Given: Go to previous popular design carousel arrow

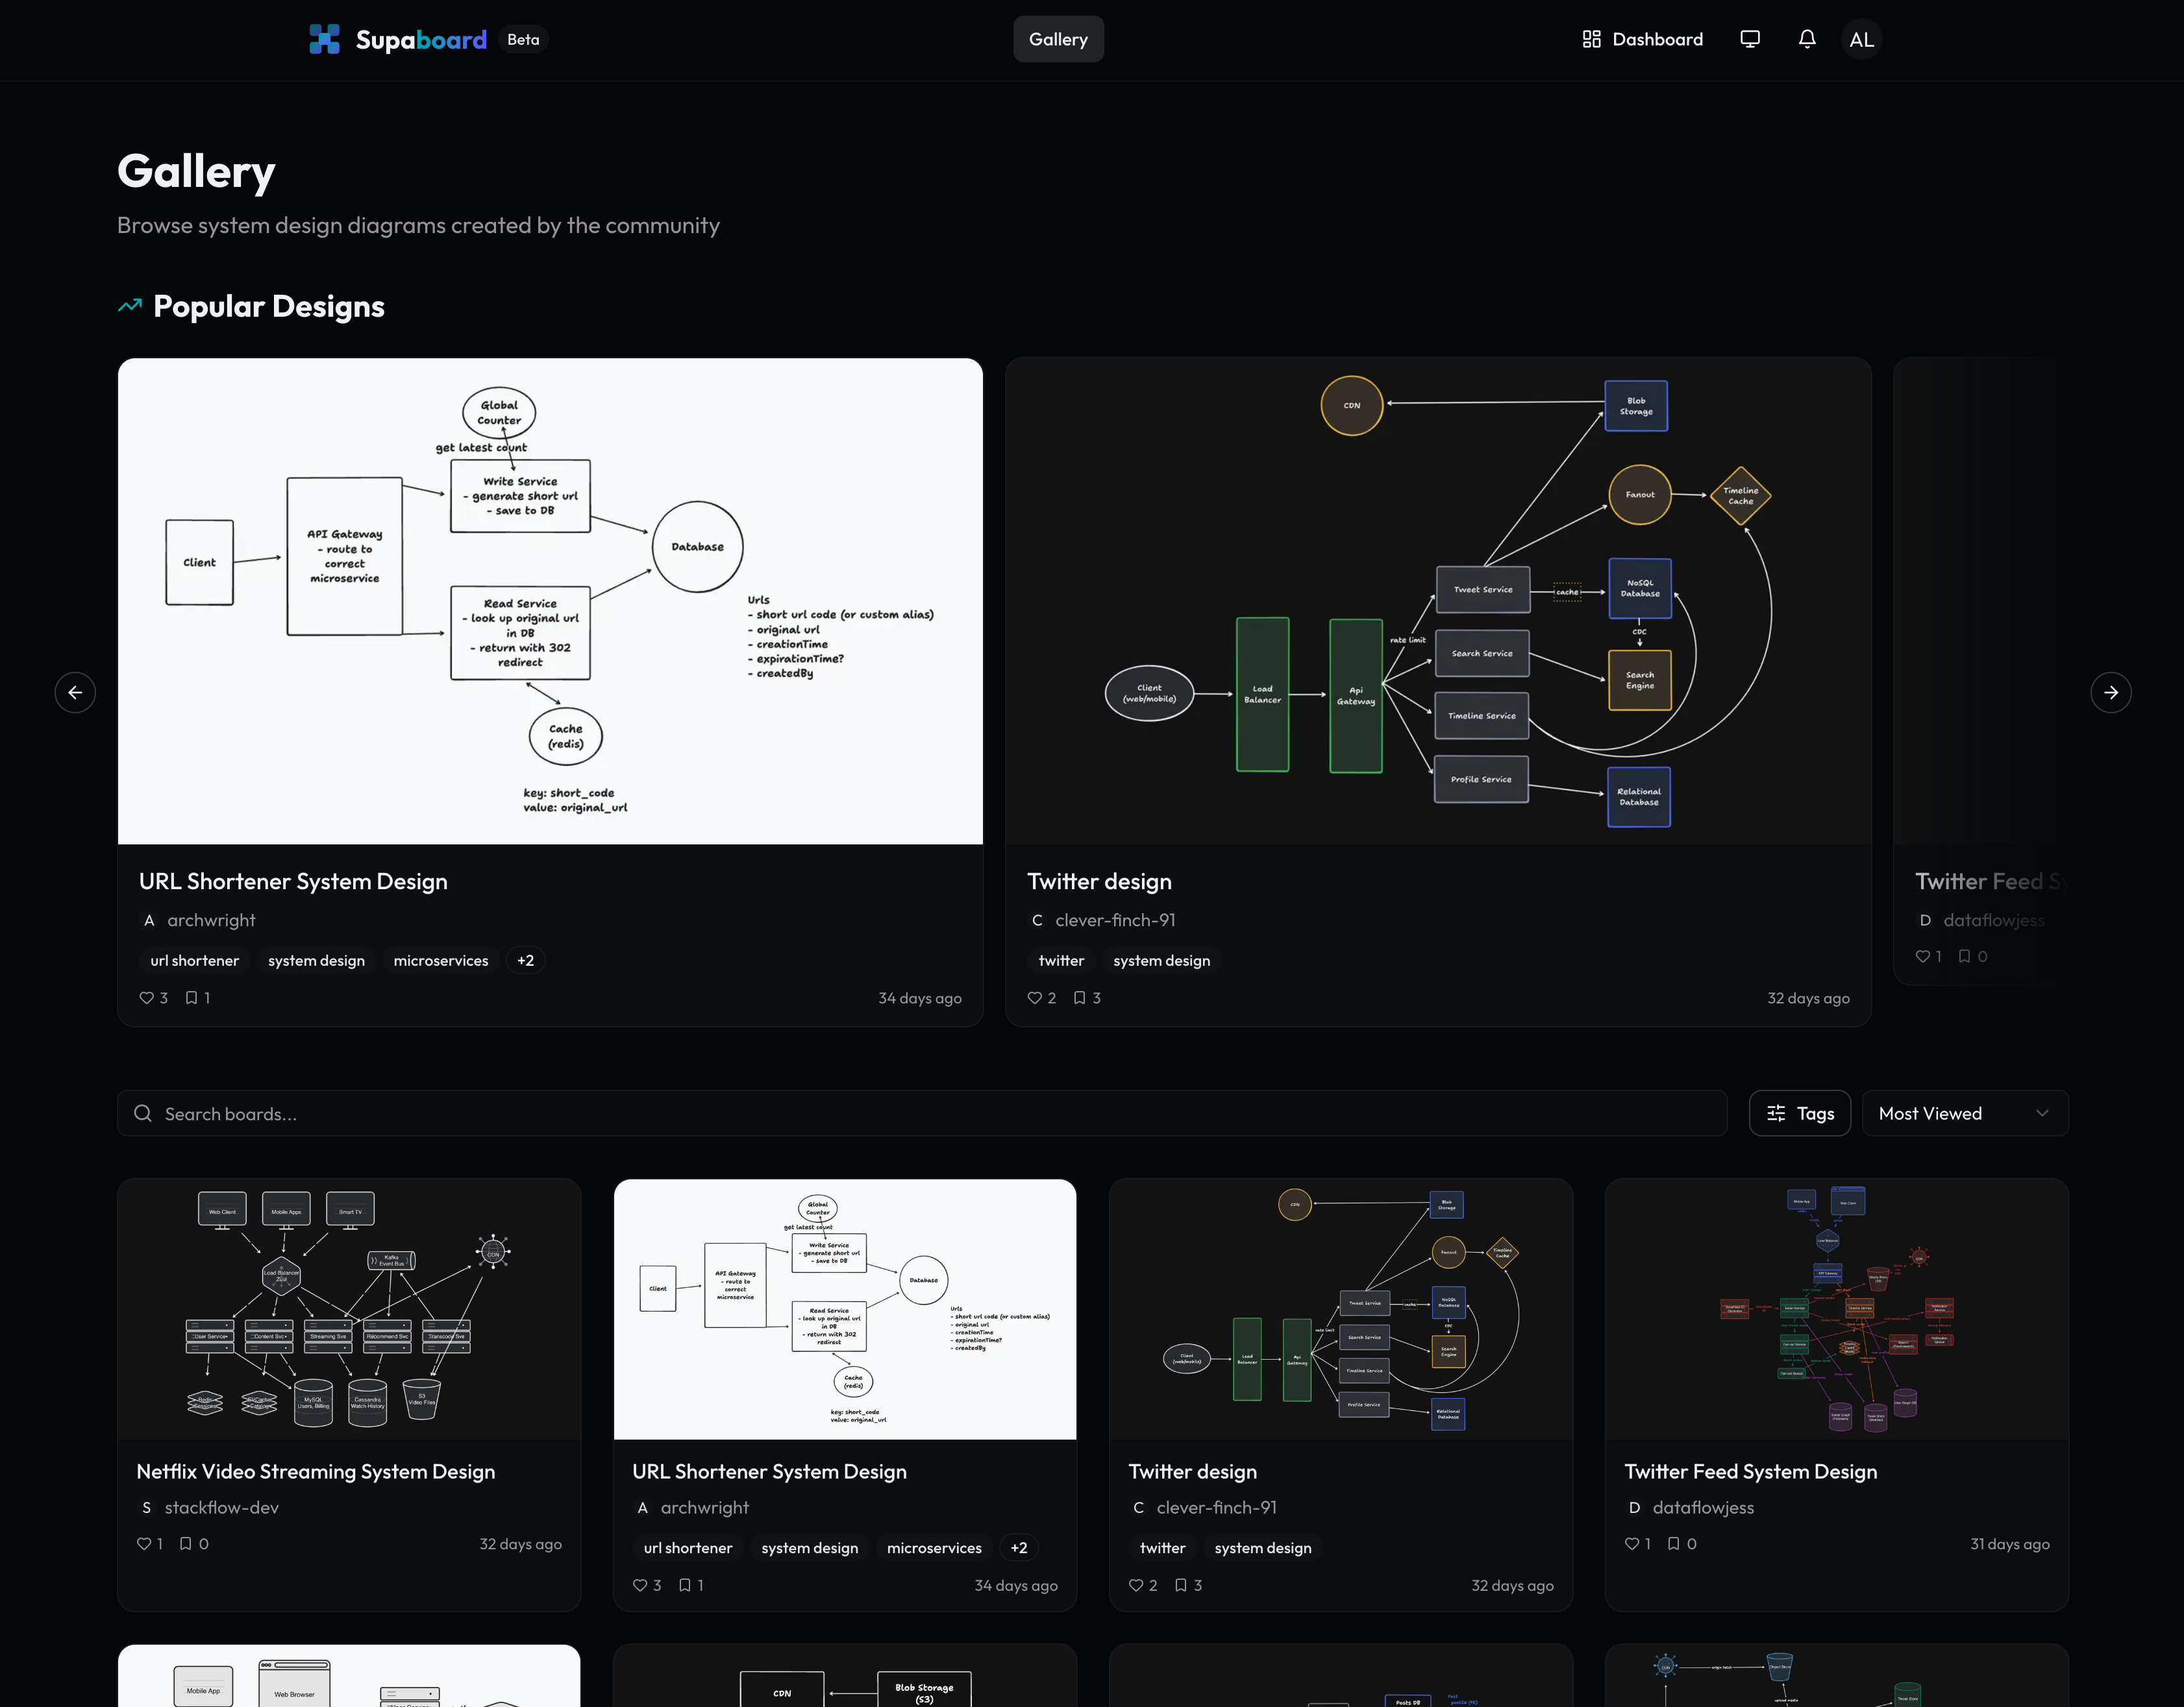Looking at the screenshot, I should pyautogui.click(x=75, y=692).
